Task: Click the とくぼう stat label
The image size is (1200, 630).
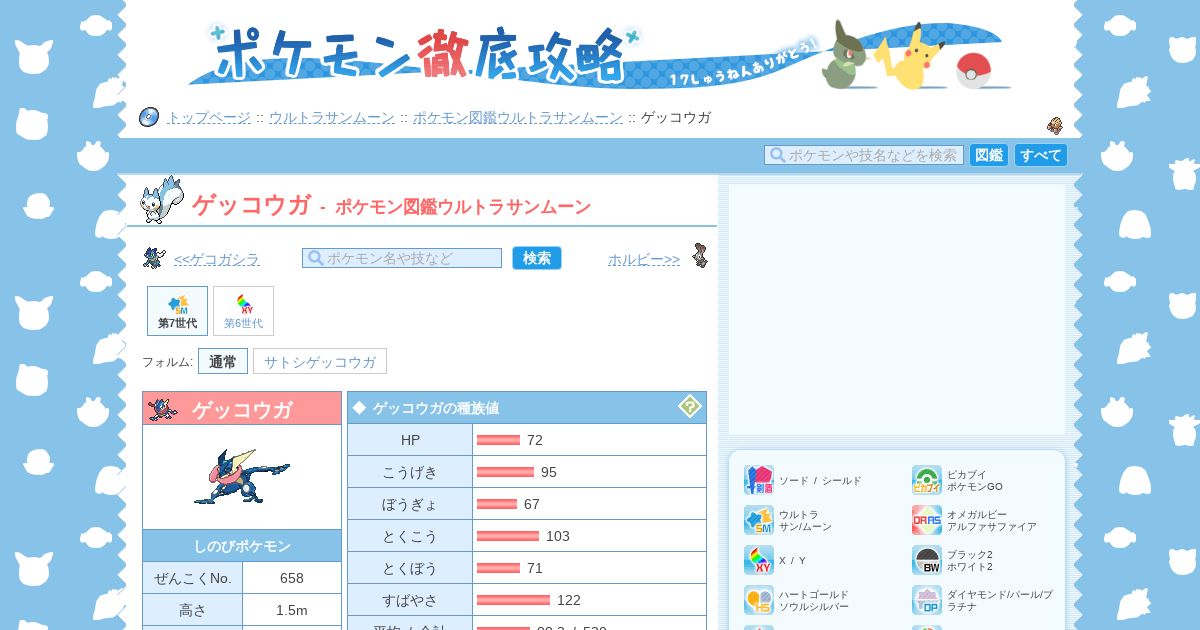Action: coord(410,568)
